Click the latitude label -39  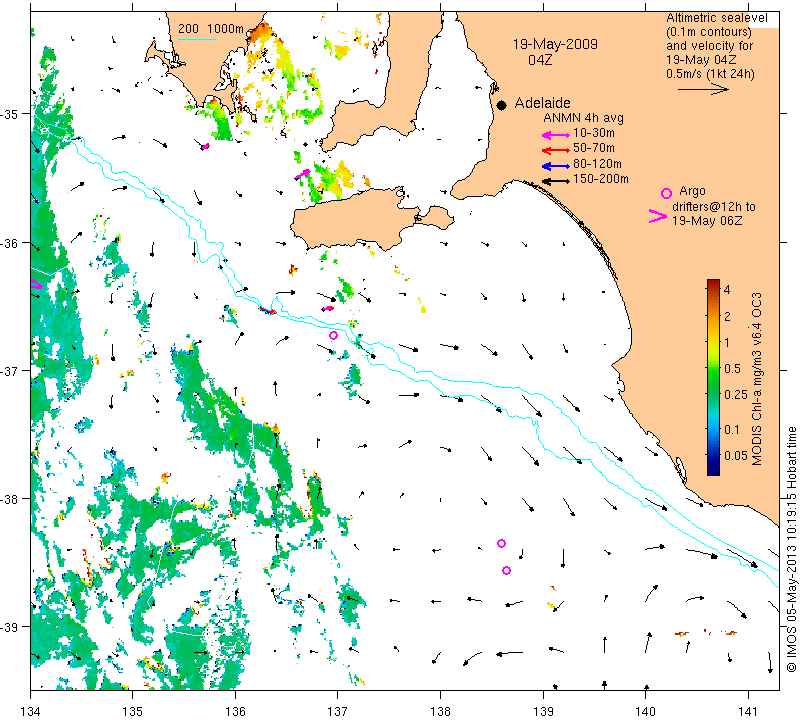pyautogui.click(x=9, y=627)
